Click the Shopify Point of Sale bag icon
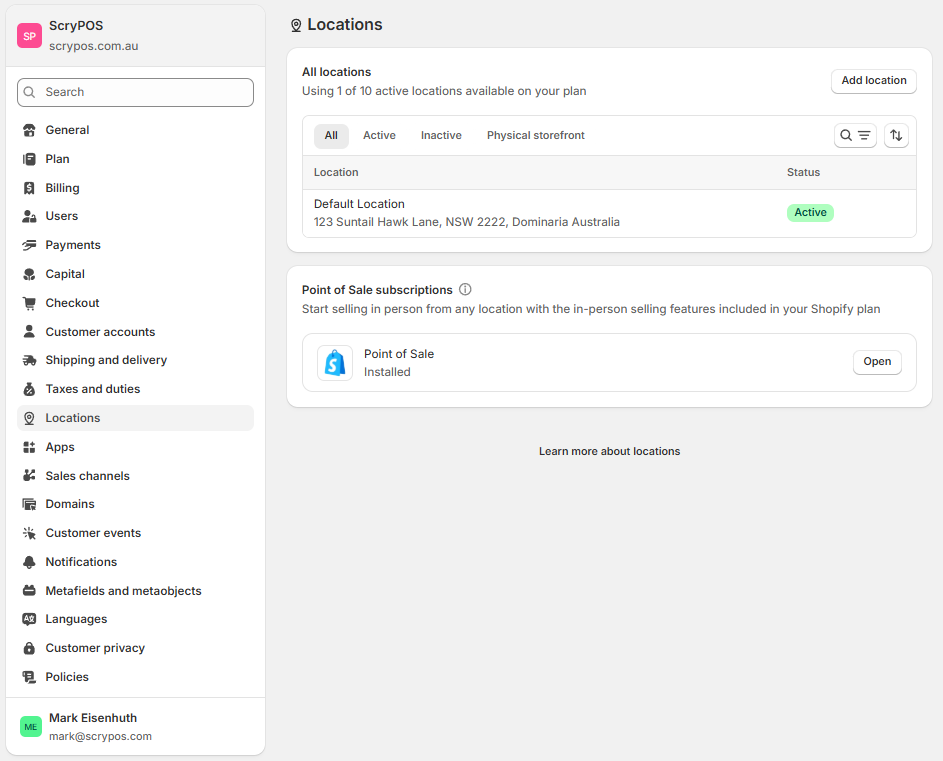This screenshot has height=761, width=943. [334, 363]
